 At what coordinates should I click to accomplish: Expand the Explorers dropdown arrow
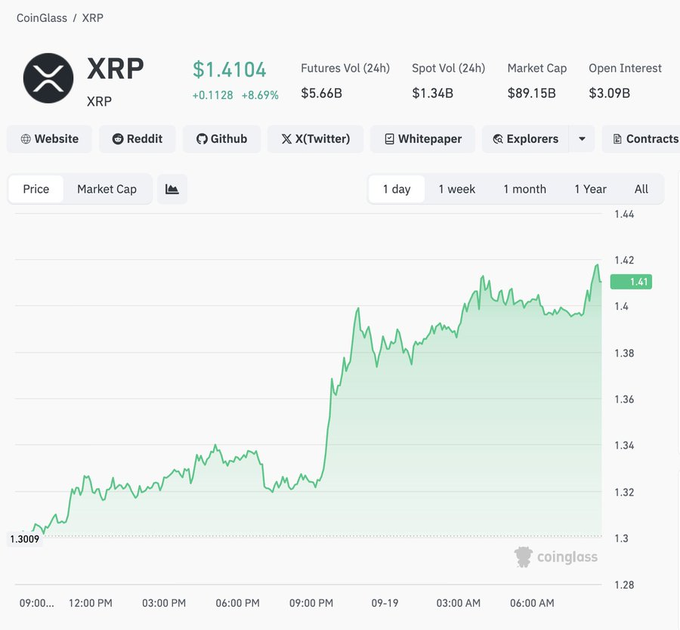(582, 139)
